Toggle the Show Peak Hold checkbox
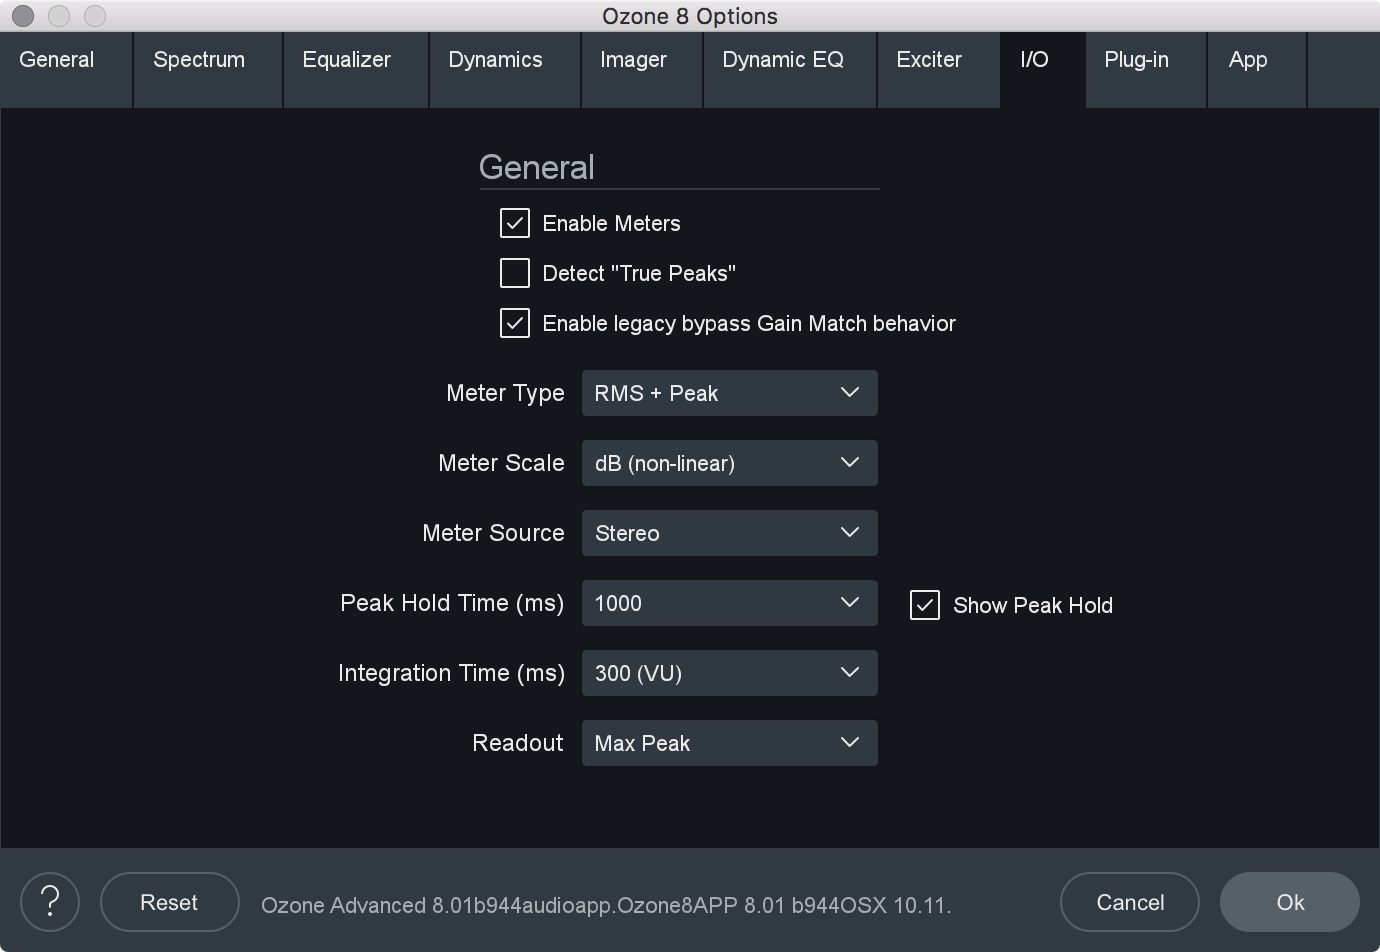Image resolution: width=1380 pixels, height=952 pixels. click(x=925, y=605)
